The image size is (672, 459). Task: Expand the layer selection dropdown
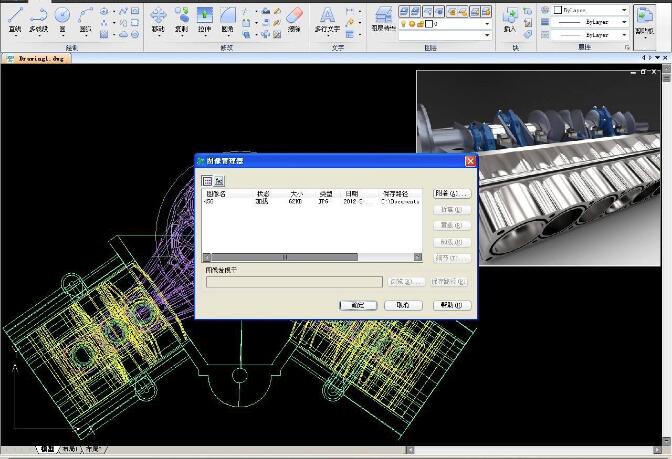tap(485, 22)
